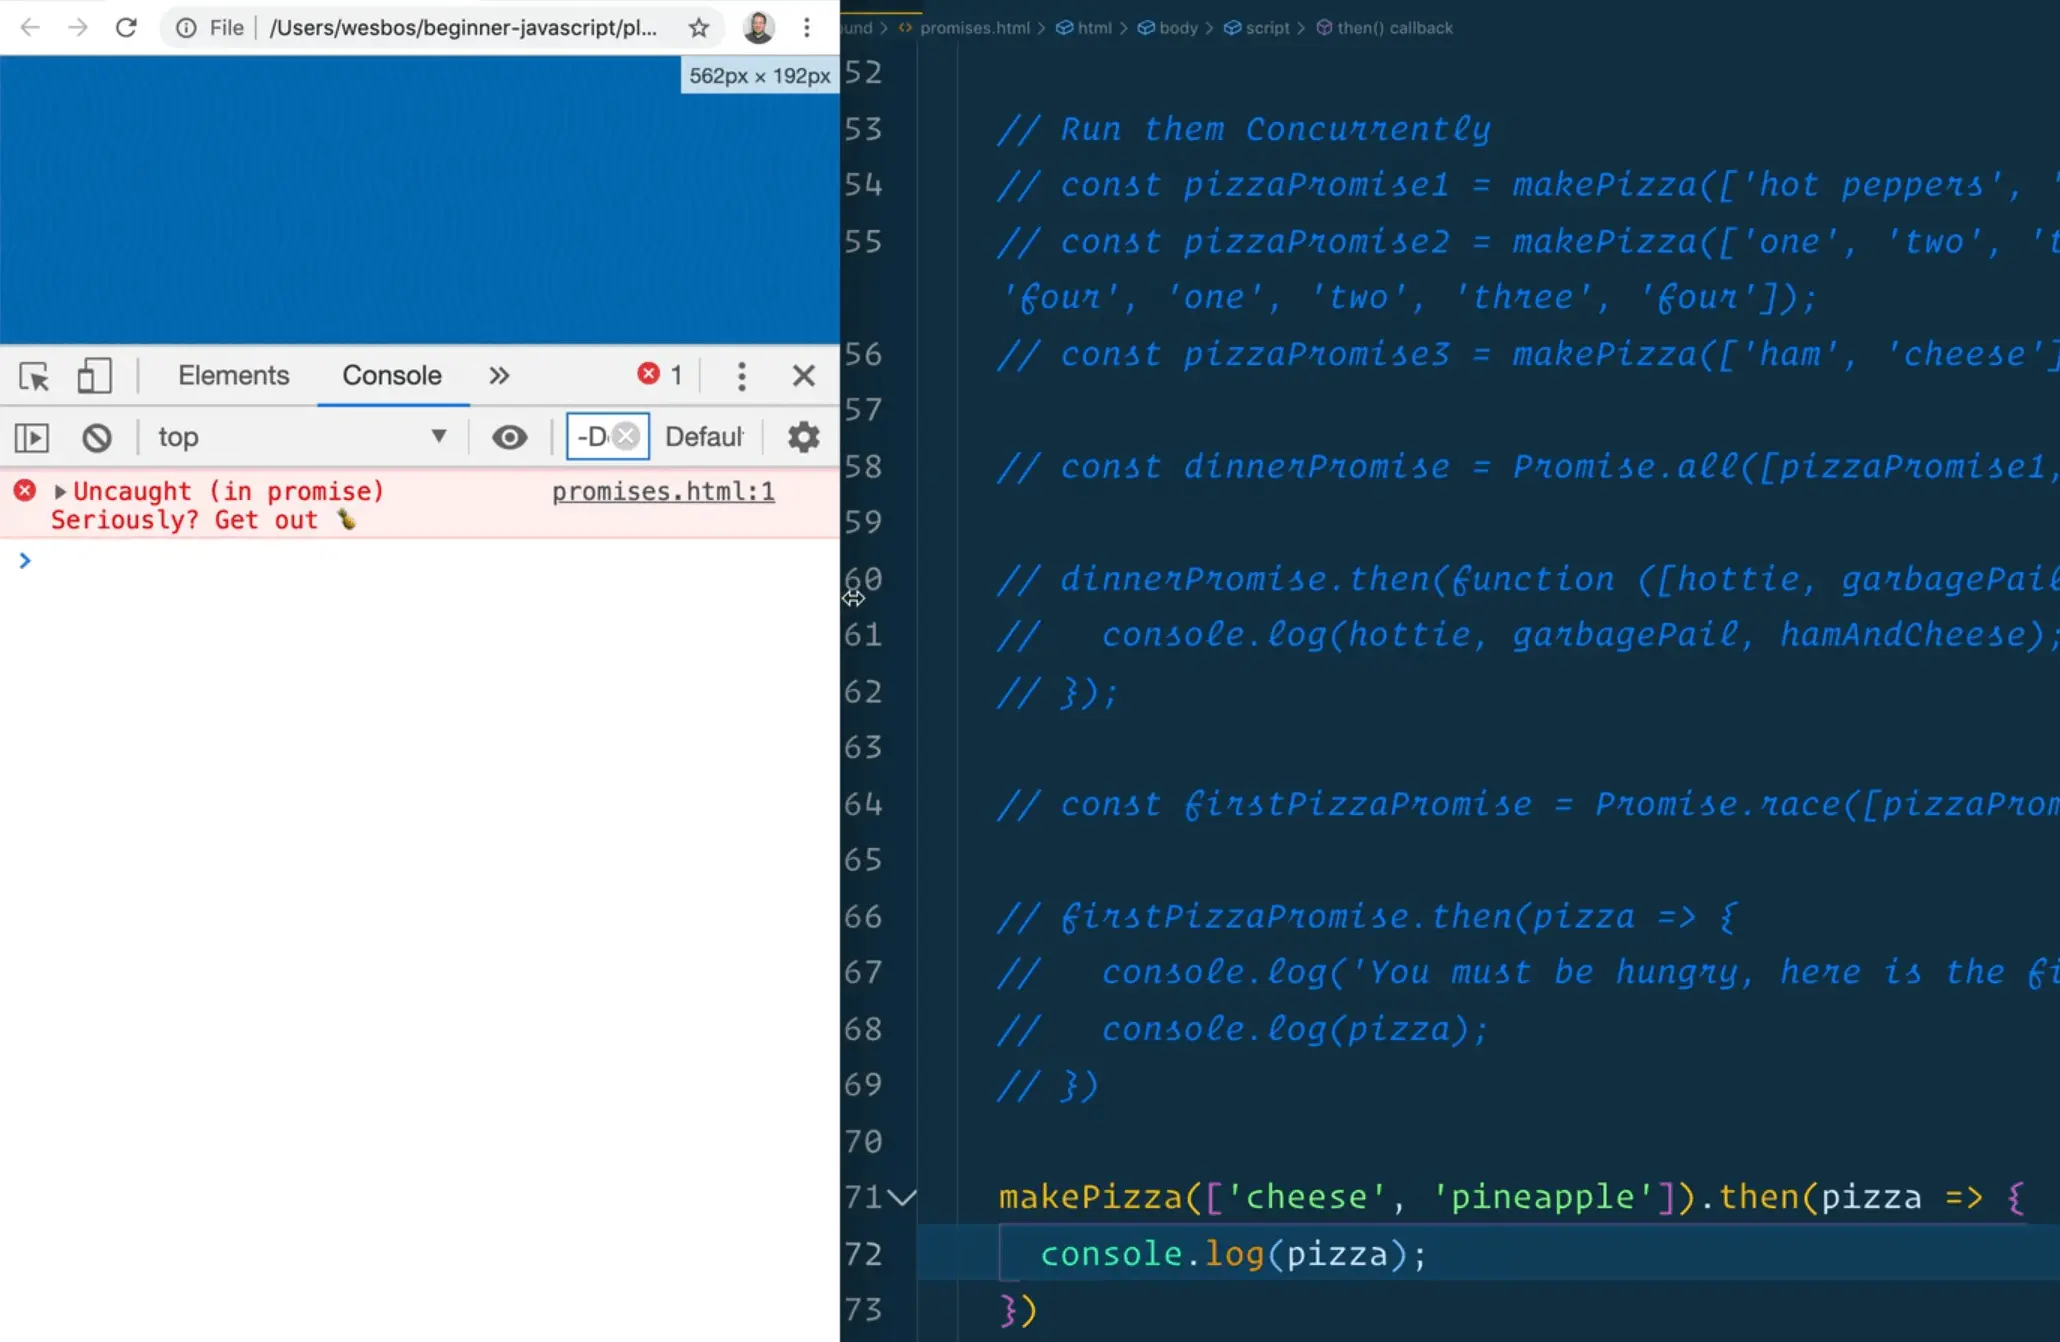Click promises.html in editor breadcrumb

974,28
